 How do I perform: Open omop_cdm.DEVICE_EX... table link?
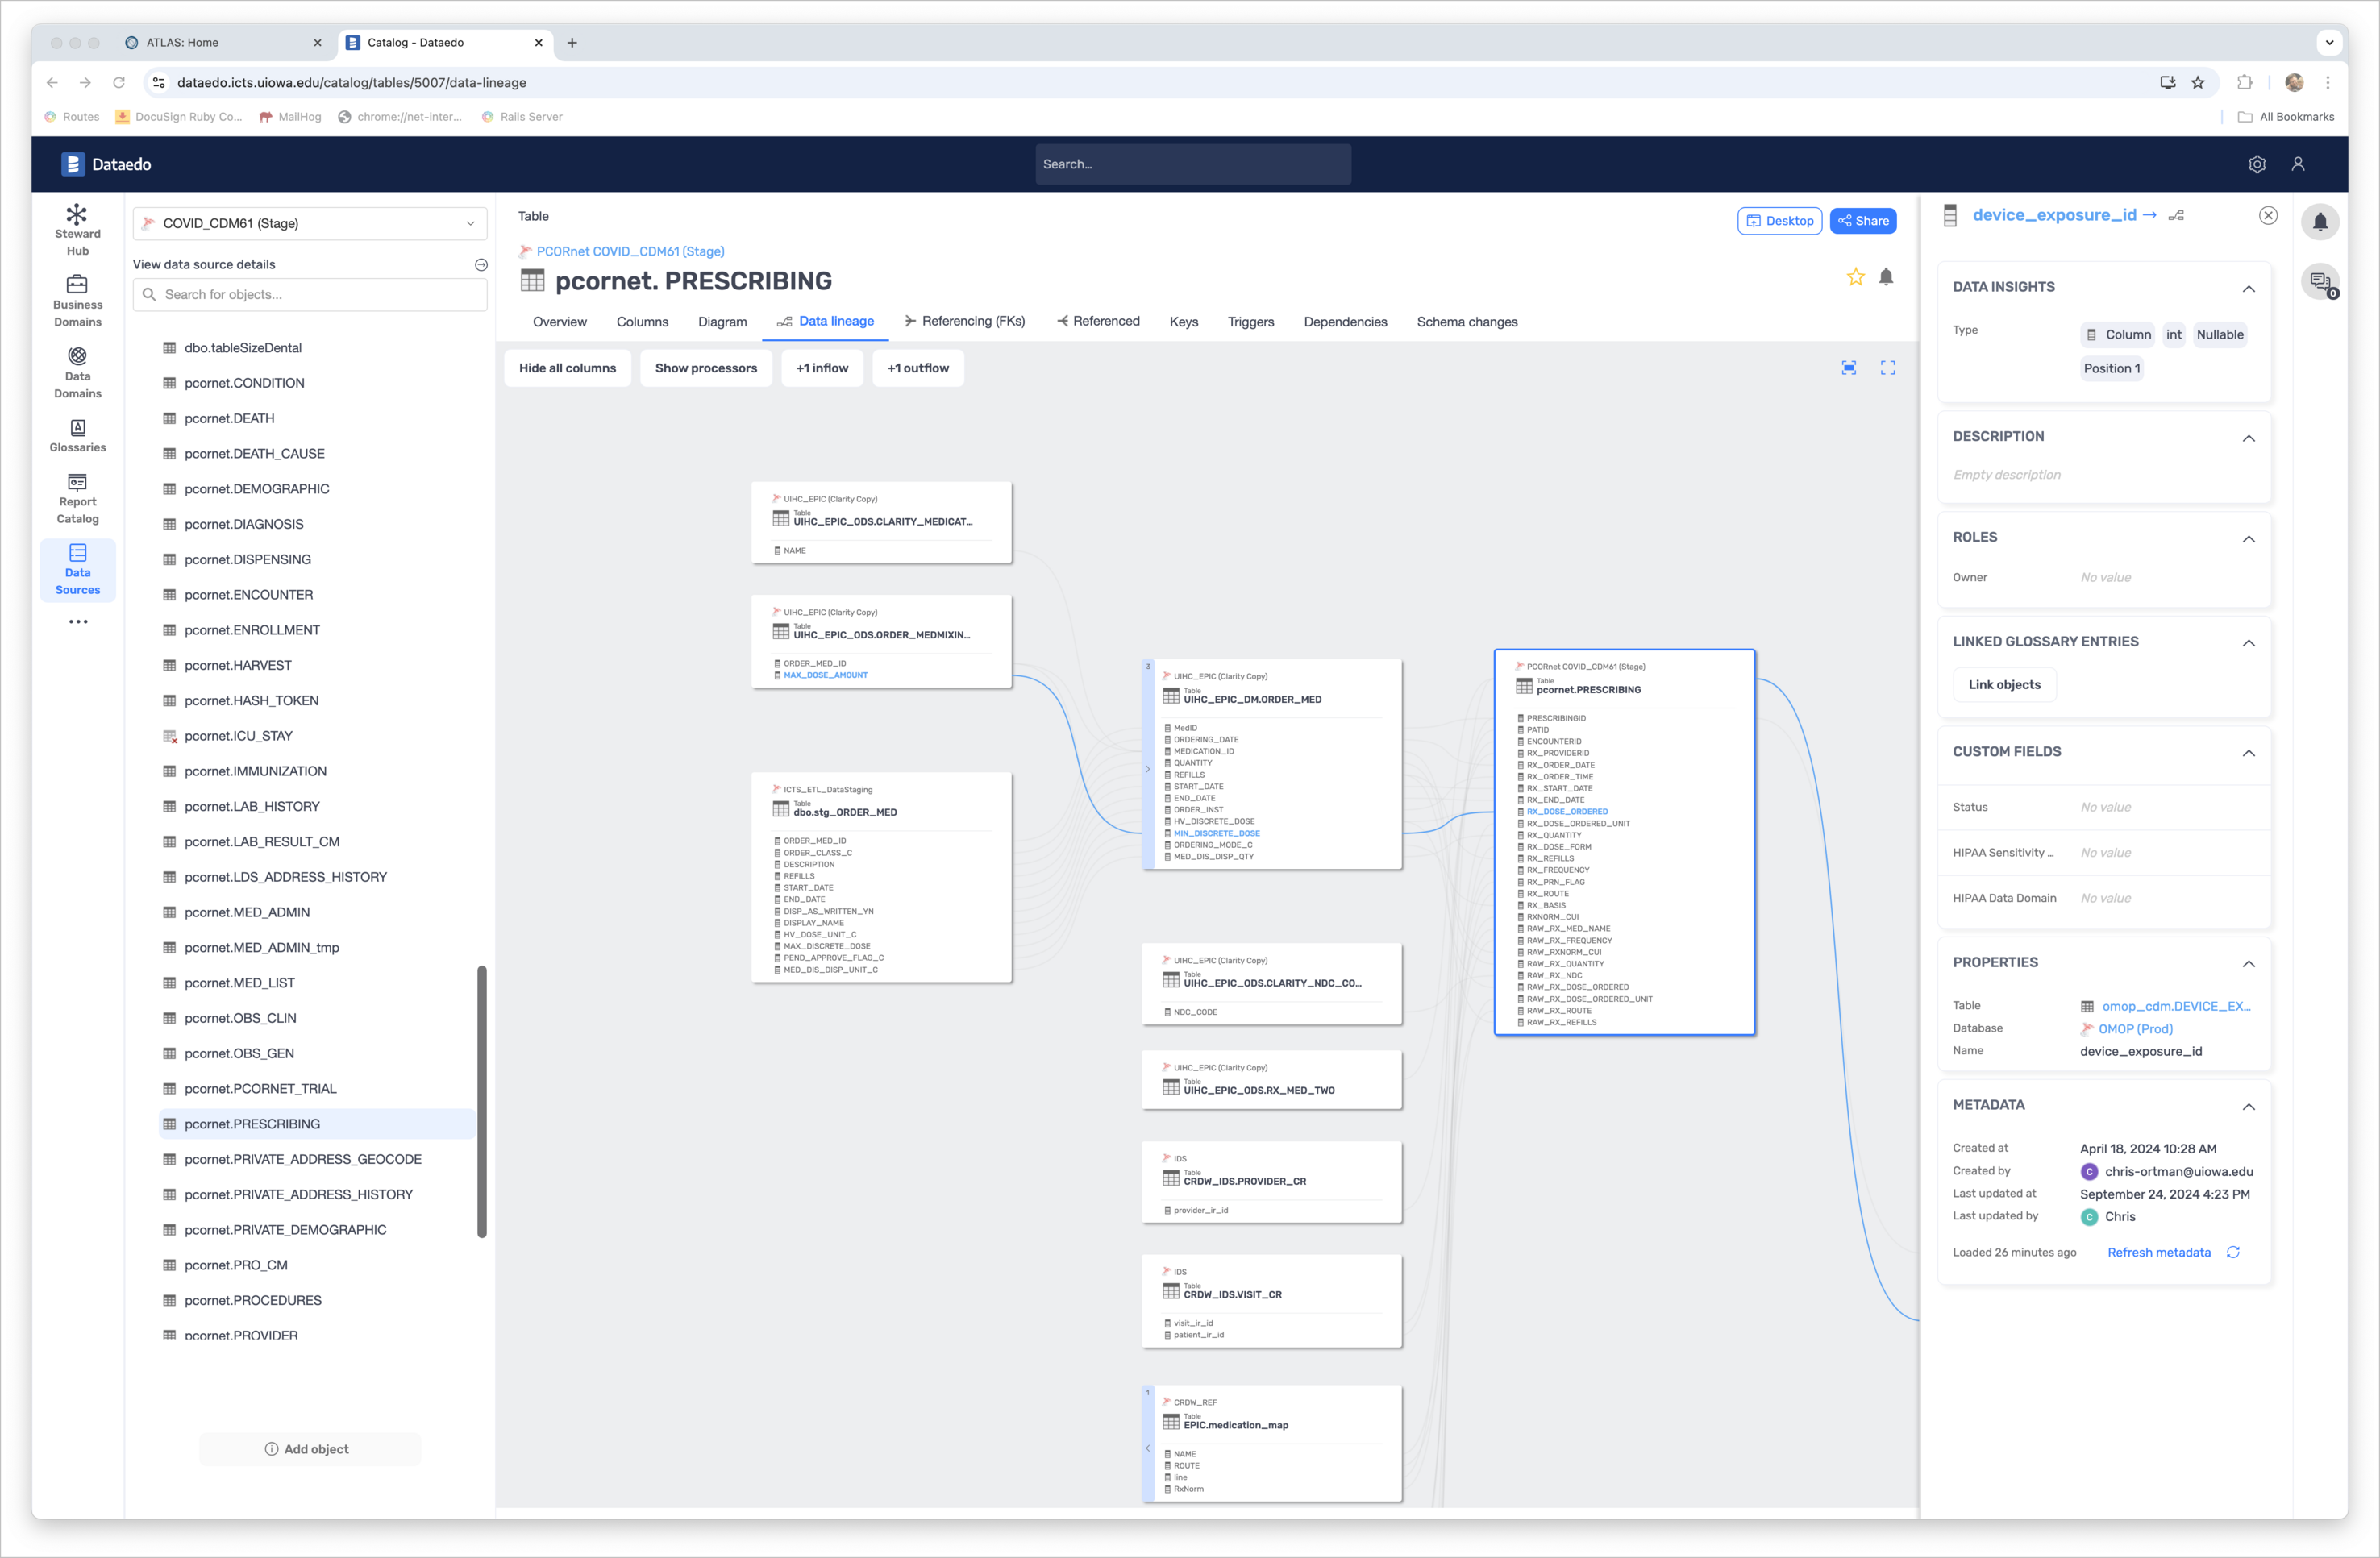point(2175,1006)
